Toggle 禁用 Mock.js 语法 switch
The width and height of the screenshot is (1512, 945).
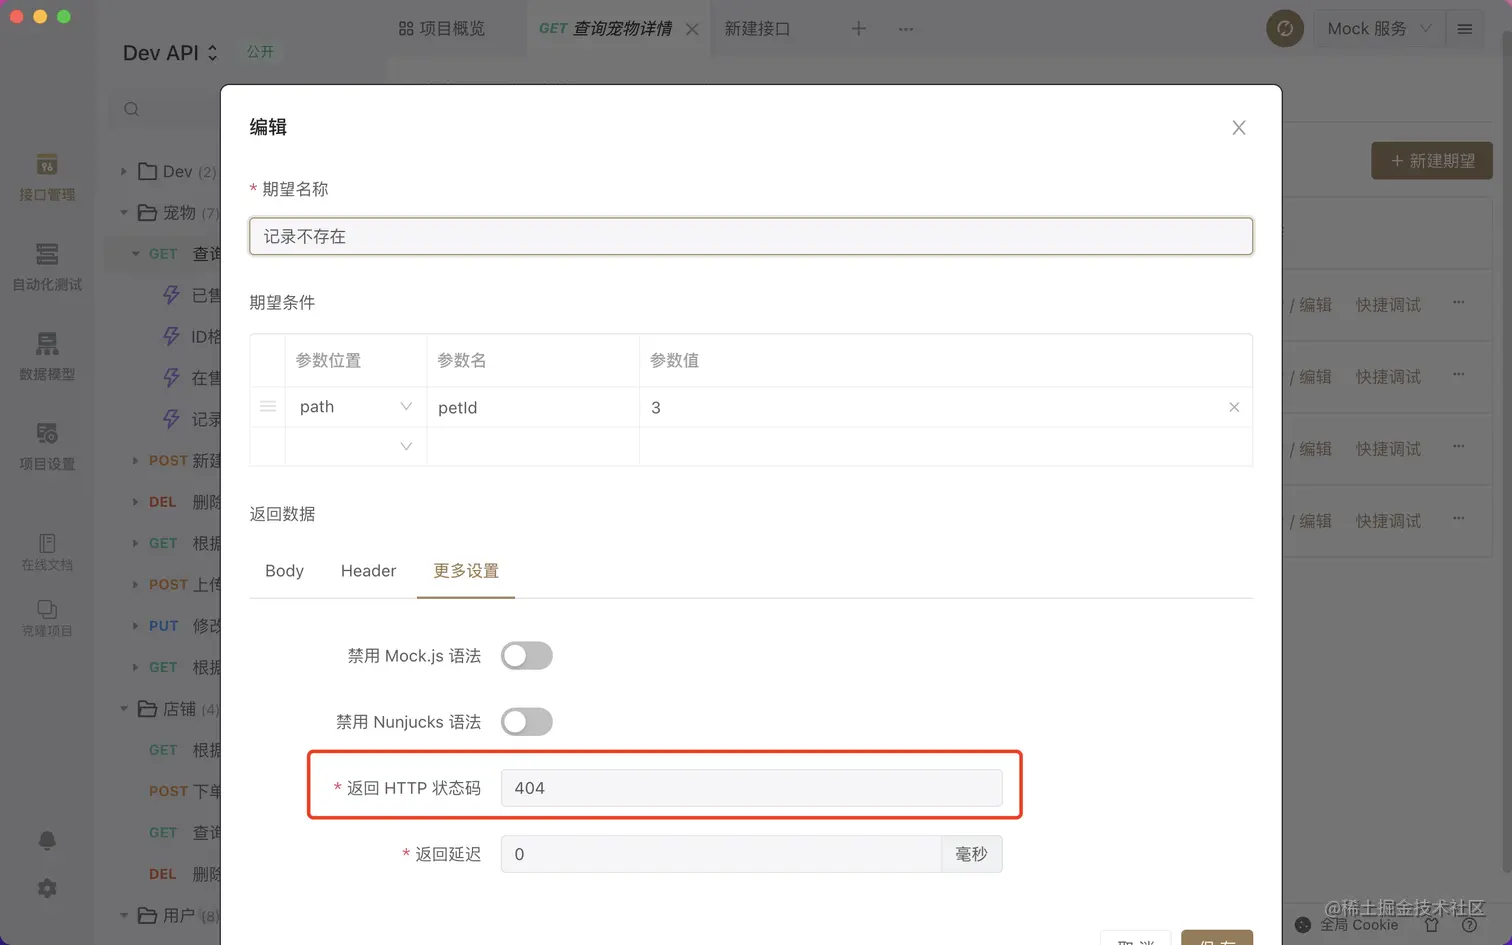pyautogui.click(x=527, y=656)
